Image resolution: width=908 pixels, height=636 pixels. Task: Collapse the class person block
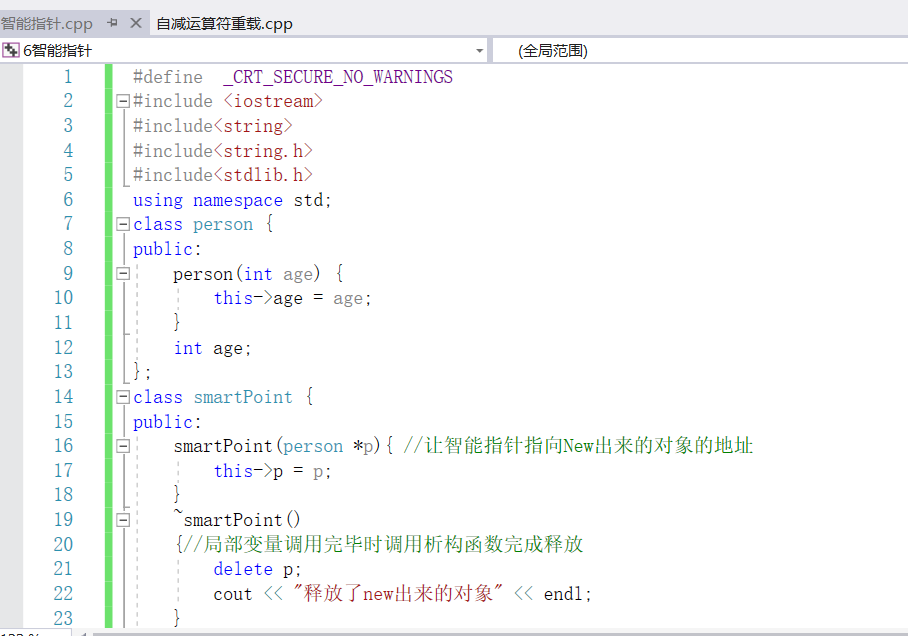pyautogui.click(x=123, y=224)
